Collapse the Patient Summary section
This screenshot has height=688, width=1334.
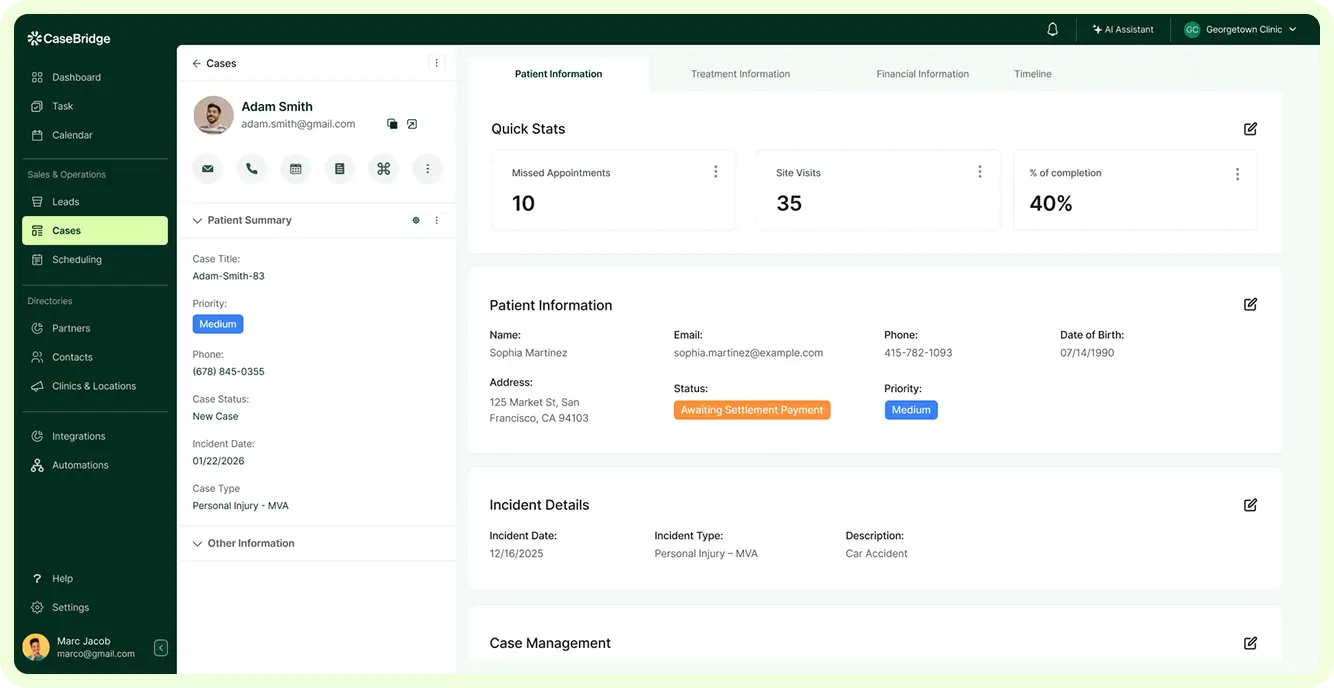coord(198,220)
